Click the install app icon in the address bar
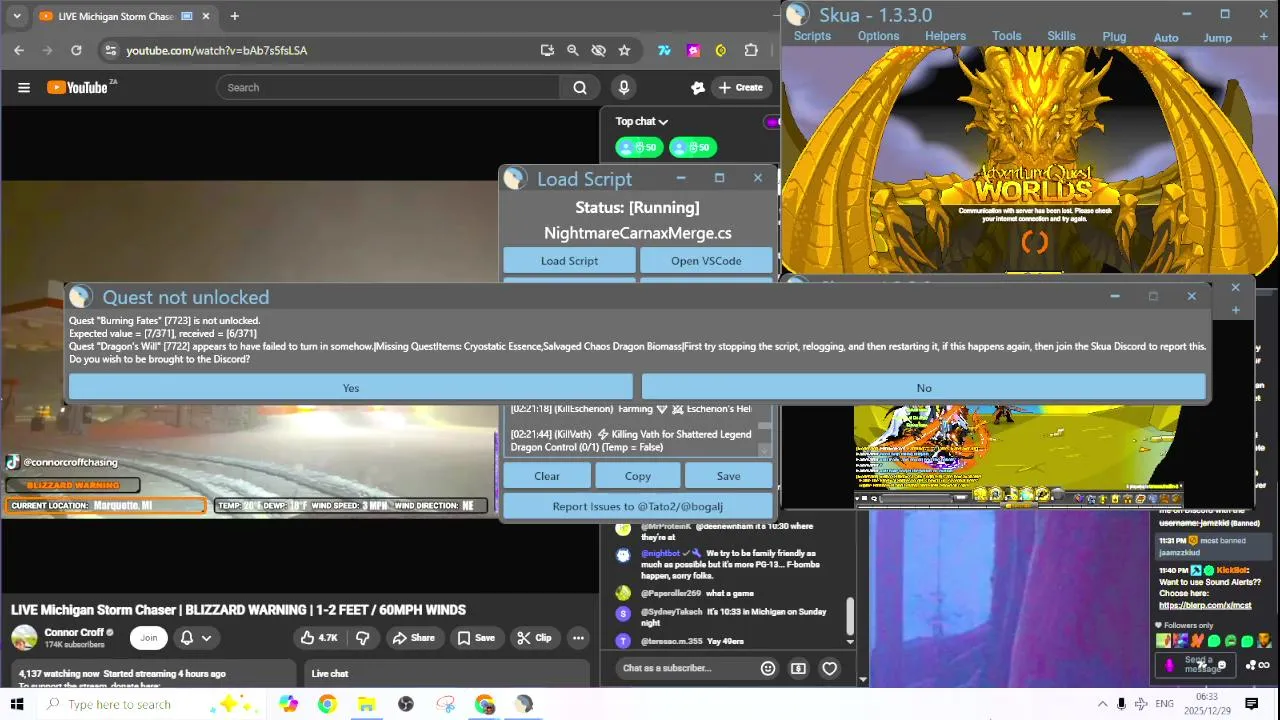Viewport: 1280px width, 720px height. (547, 50)
